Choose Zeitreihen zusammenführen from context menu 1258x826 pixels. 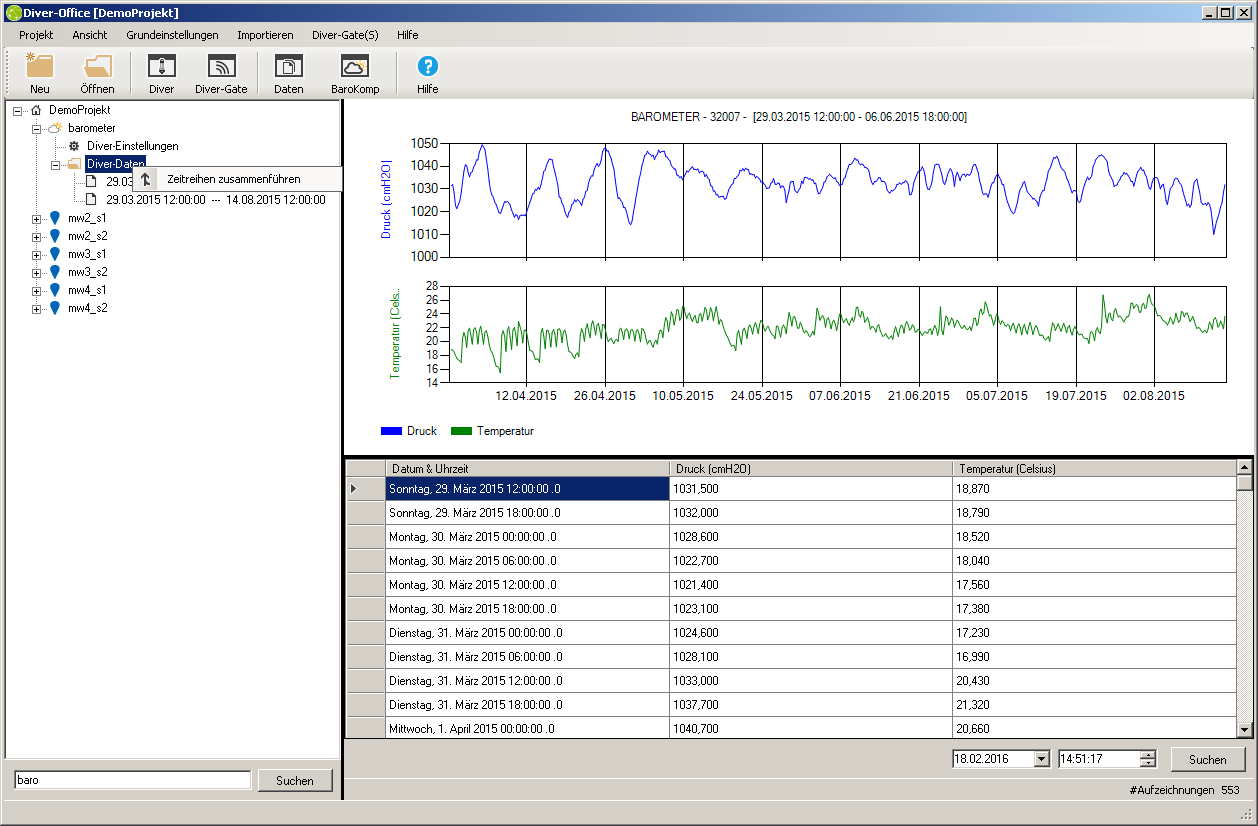(x=233, y=179)
